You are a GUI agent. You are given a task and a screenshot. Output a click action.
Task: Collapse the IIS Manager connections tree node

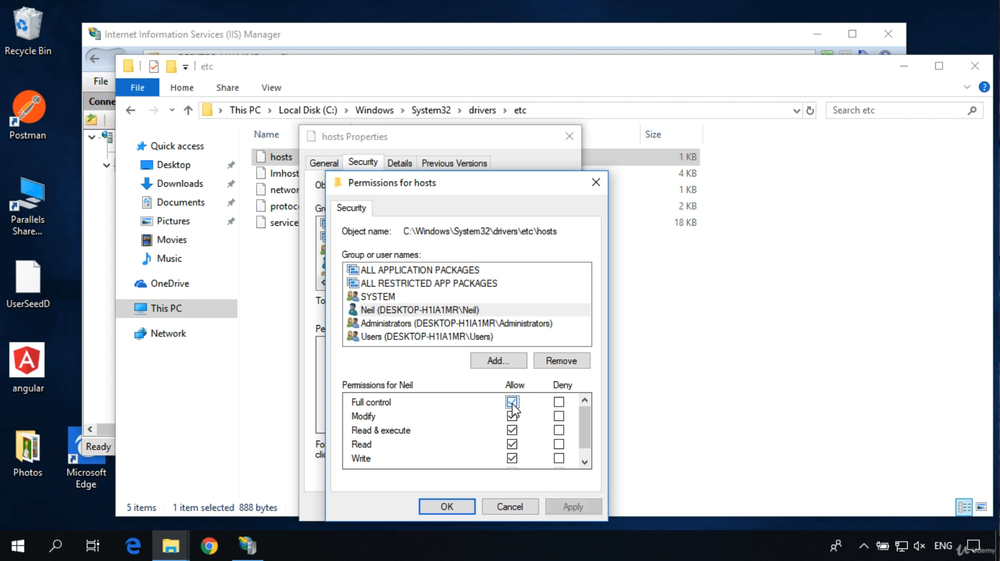click(x=92, y=137)
